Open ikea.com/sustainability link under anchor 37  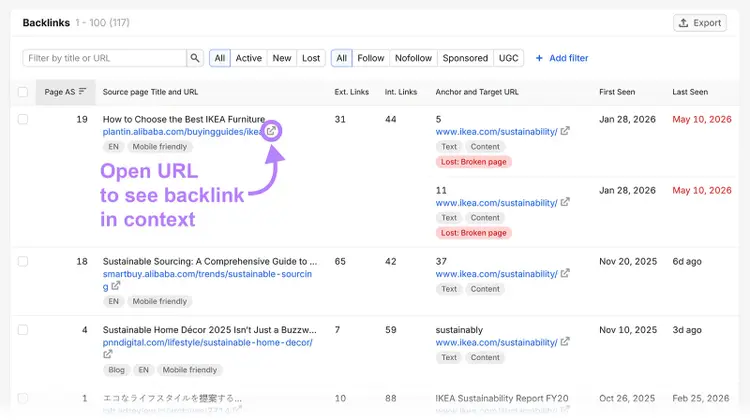[x=496, y=274]
